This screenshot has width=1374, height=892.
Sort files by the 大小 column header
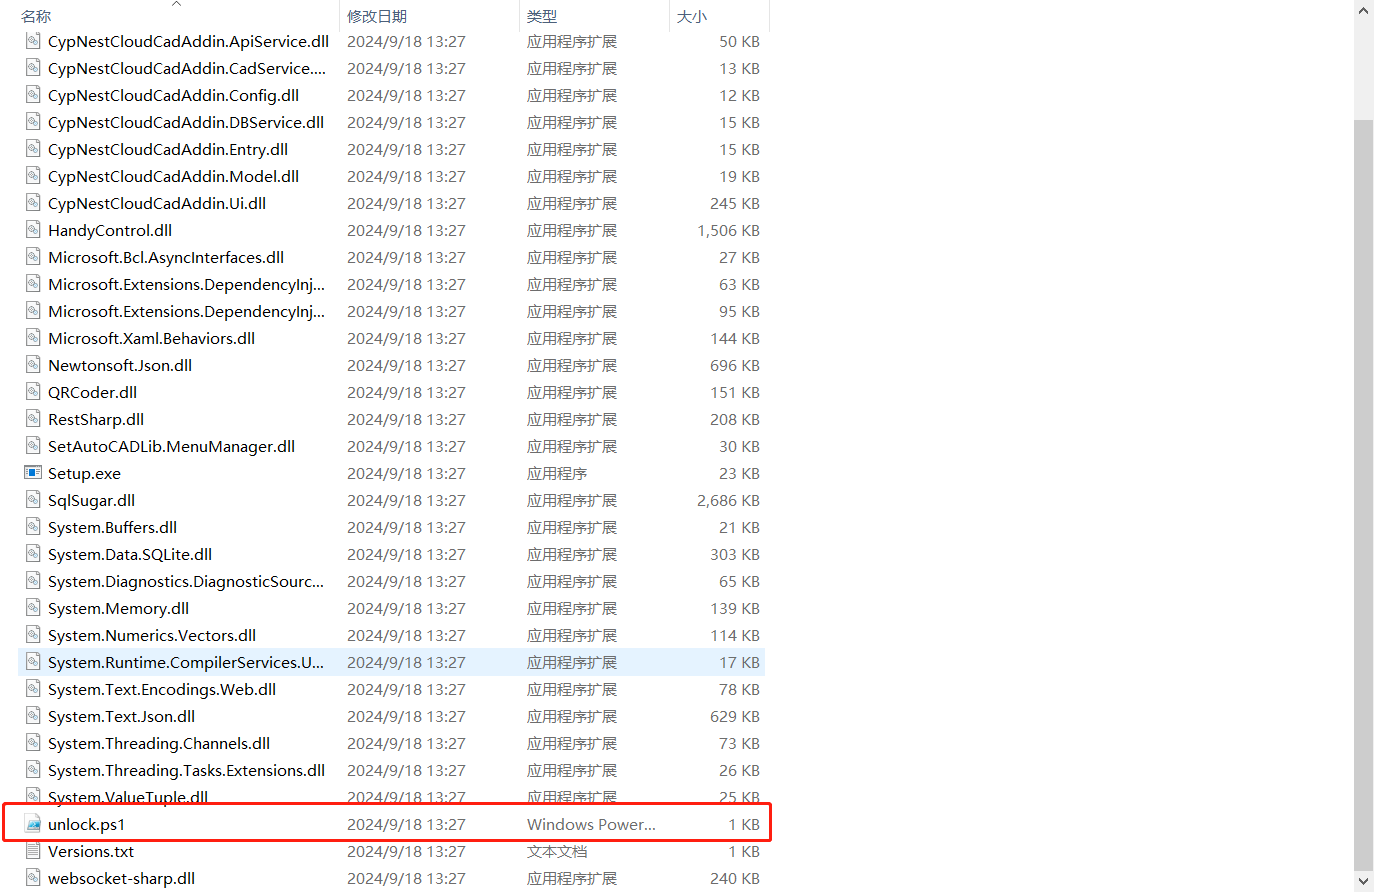pos(692,16)
